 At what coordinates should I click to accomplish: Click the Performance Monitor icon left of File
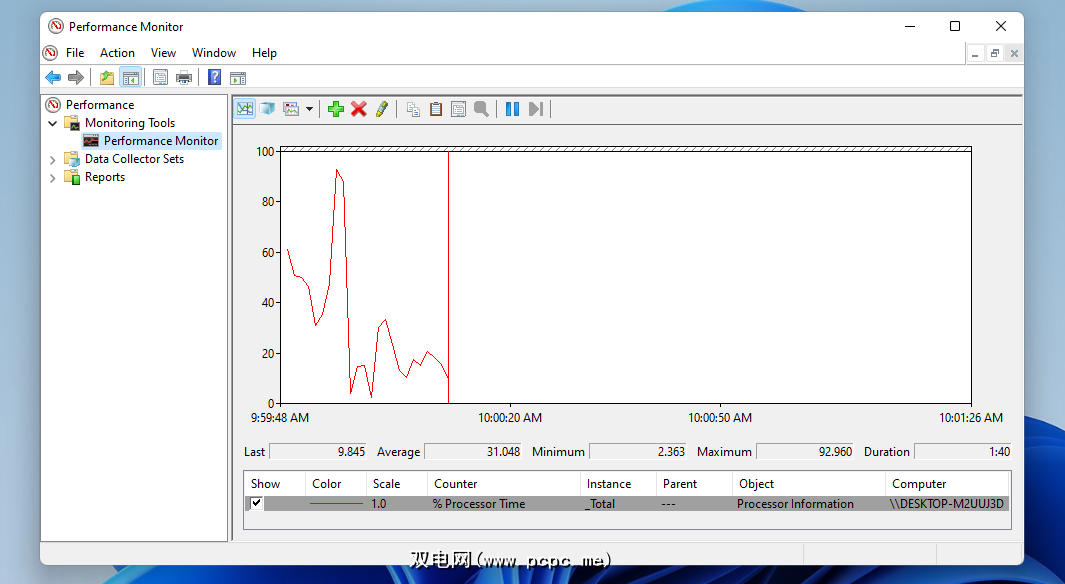pos(50,53)
